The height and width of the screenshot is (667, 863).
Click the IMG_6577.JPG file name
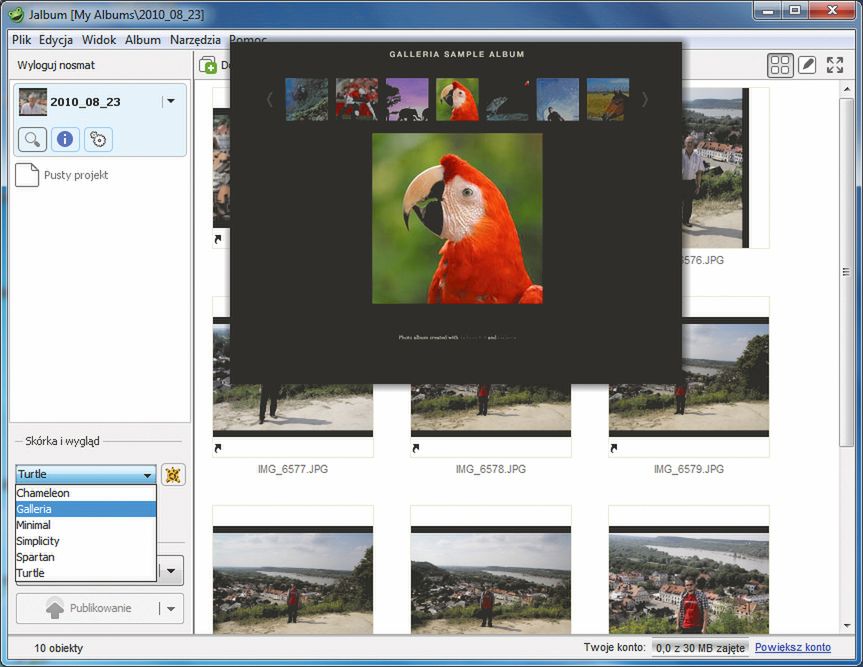pyautogui.click(x=293, y=469)
